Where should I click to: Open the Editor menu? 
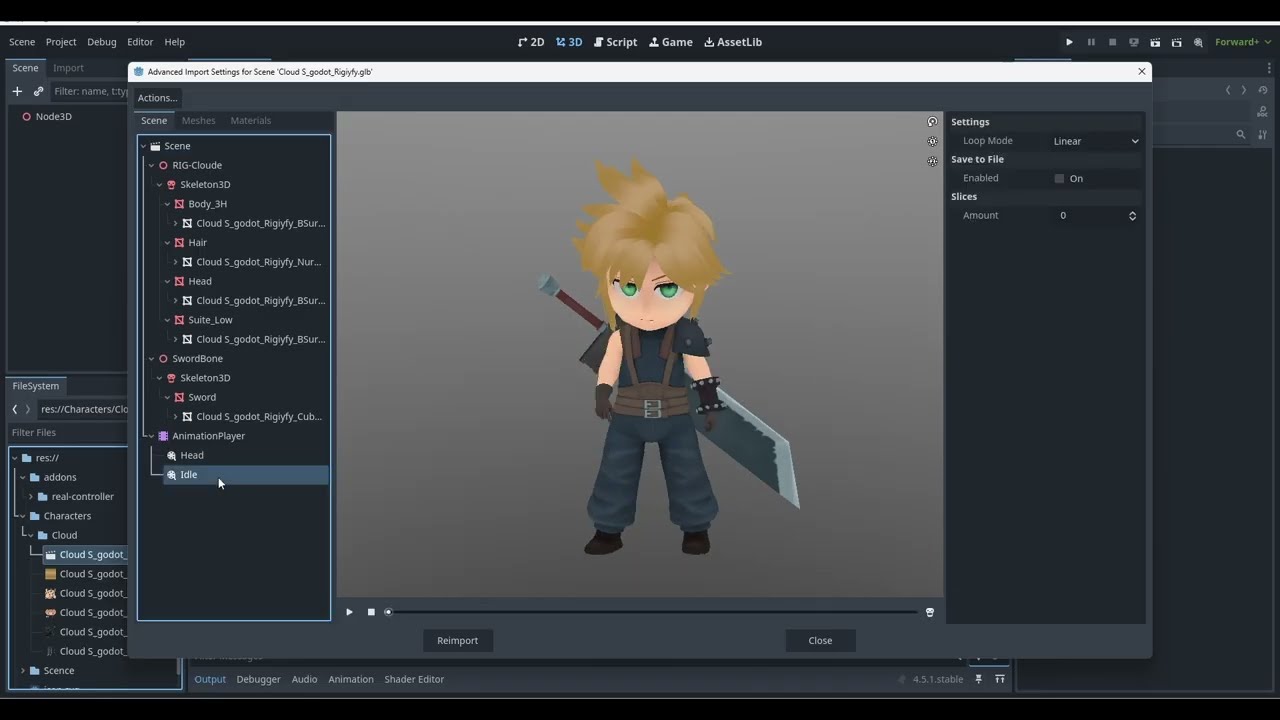click(140, 42)
